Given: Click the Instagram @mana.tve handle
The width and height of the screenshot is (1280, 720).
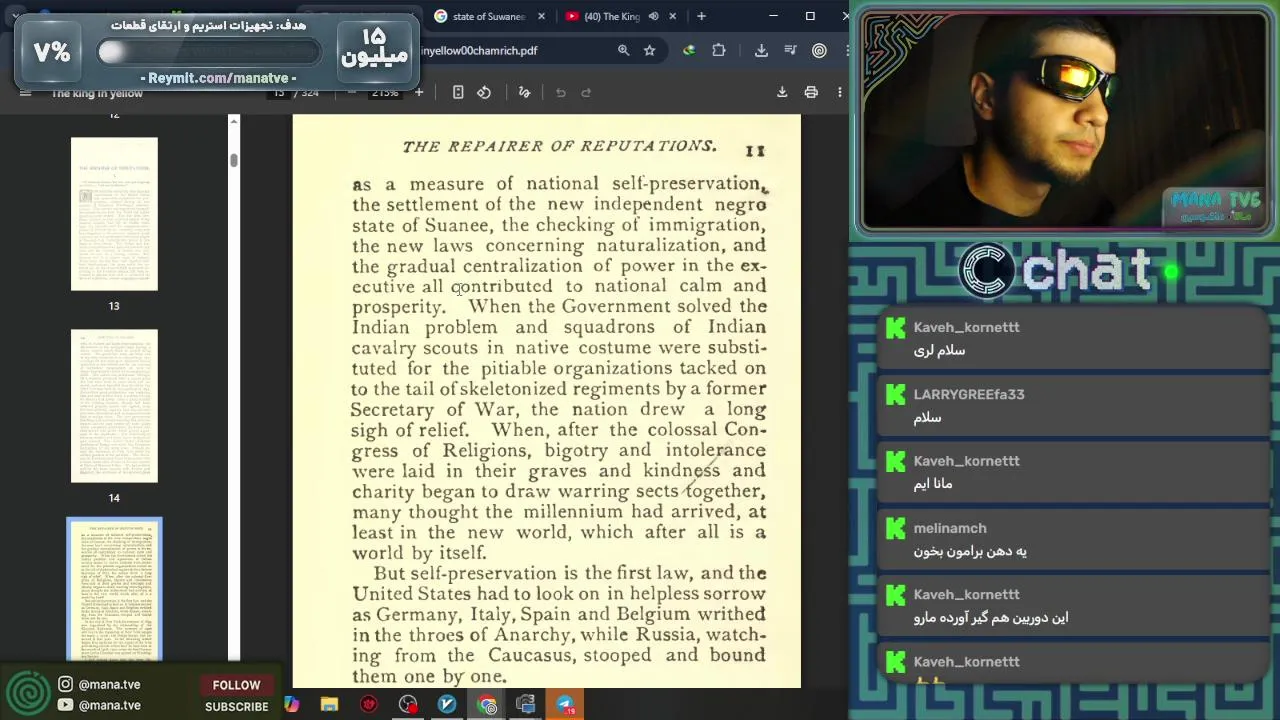Looking at the screenshot, I should (x=109, y=685).
